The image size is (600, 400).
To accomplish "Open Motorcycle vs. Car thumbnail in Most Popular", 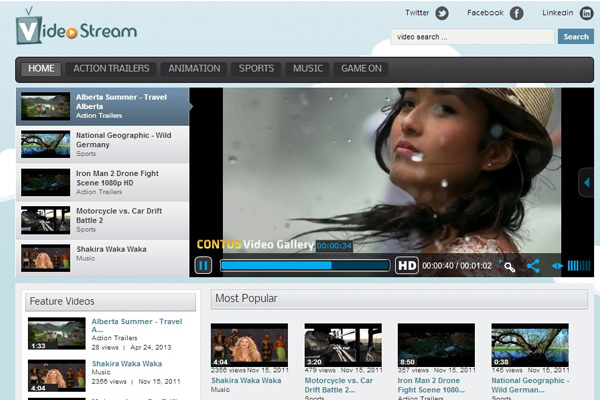I will click(x=343, y=345).
